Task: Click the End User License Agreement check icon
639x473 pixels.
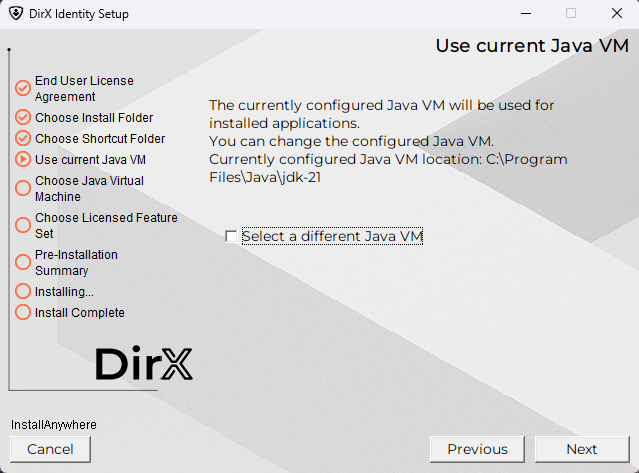Action: pyautogui.click(x=23, y=88)
